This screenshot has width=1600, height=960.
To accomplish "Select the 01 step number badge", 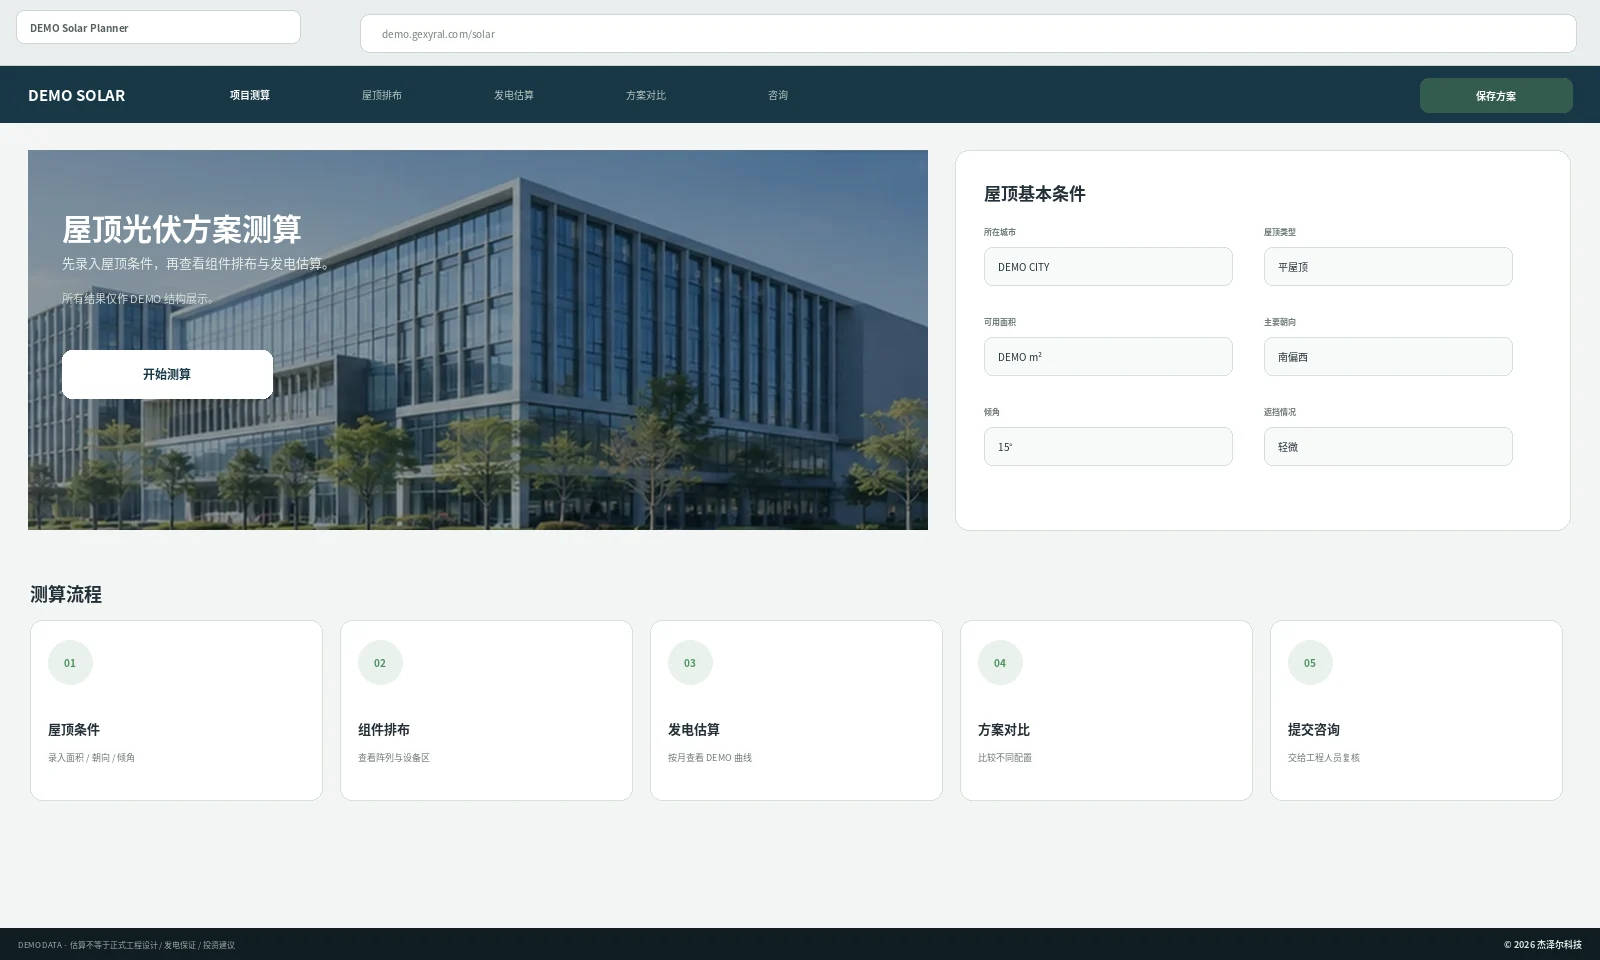I will coord(70,663).
